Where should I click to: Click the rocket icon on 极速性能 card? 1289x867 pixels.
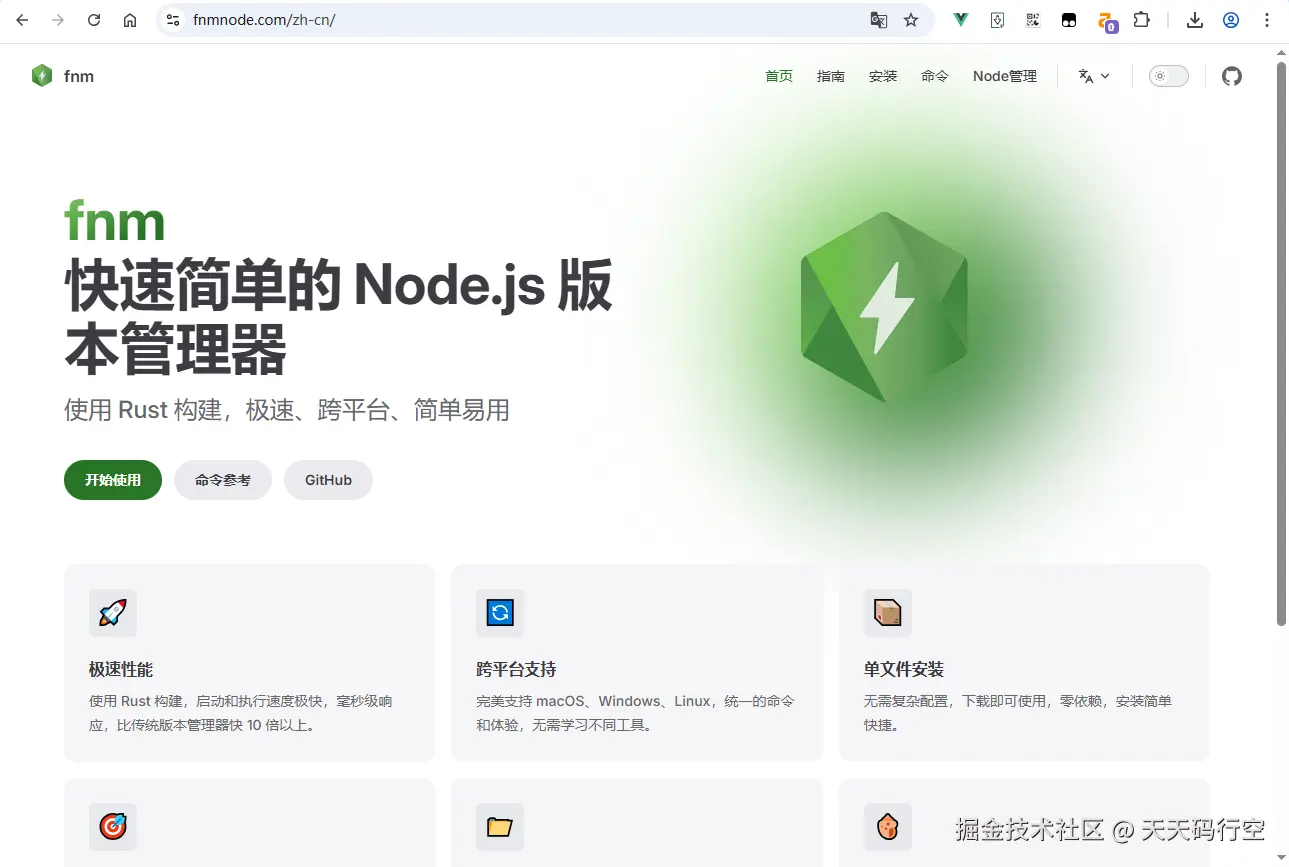click(x=113, y=613)
